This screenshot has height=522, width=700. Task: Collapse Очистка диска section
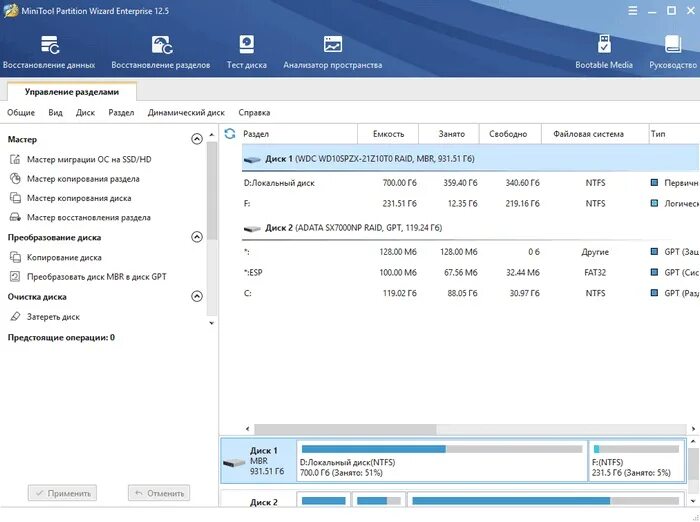(x=197, y=296)
